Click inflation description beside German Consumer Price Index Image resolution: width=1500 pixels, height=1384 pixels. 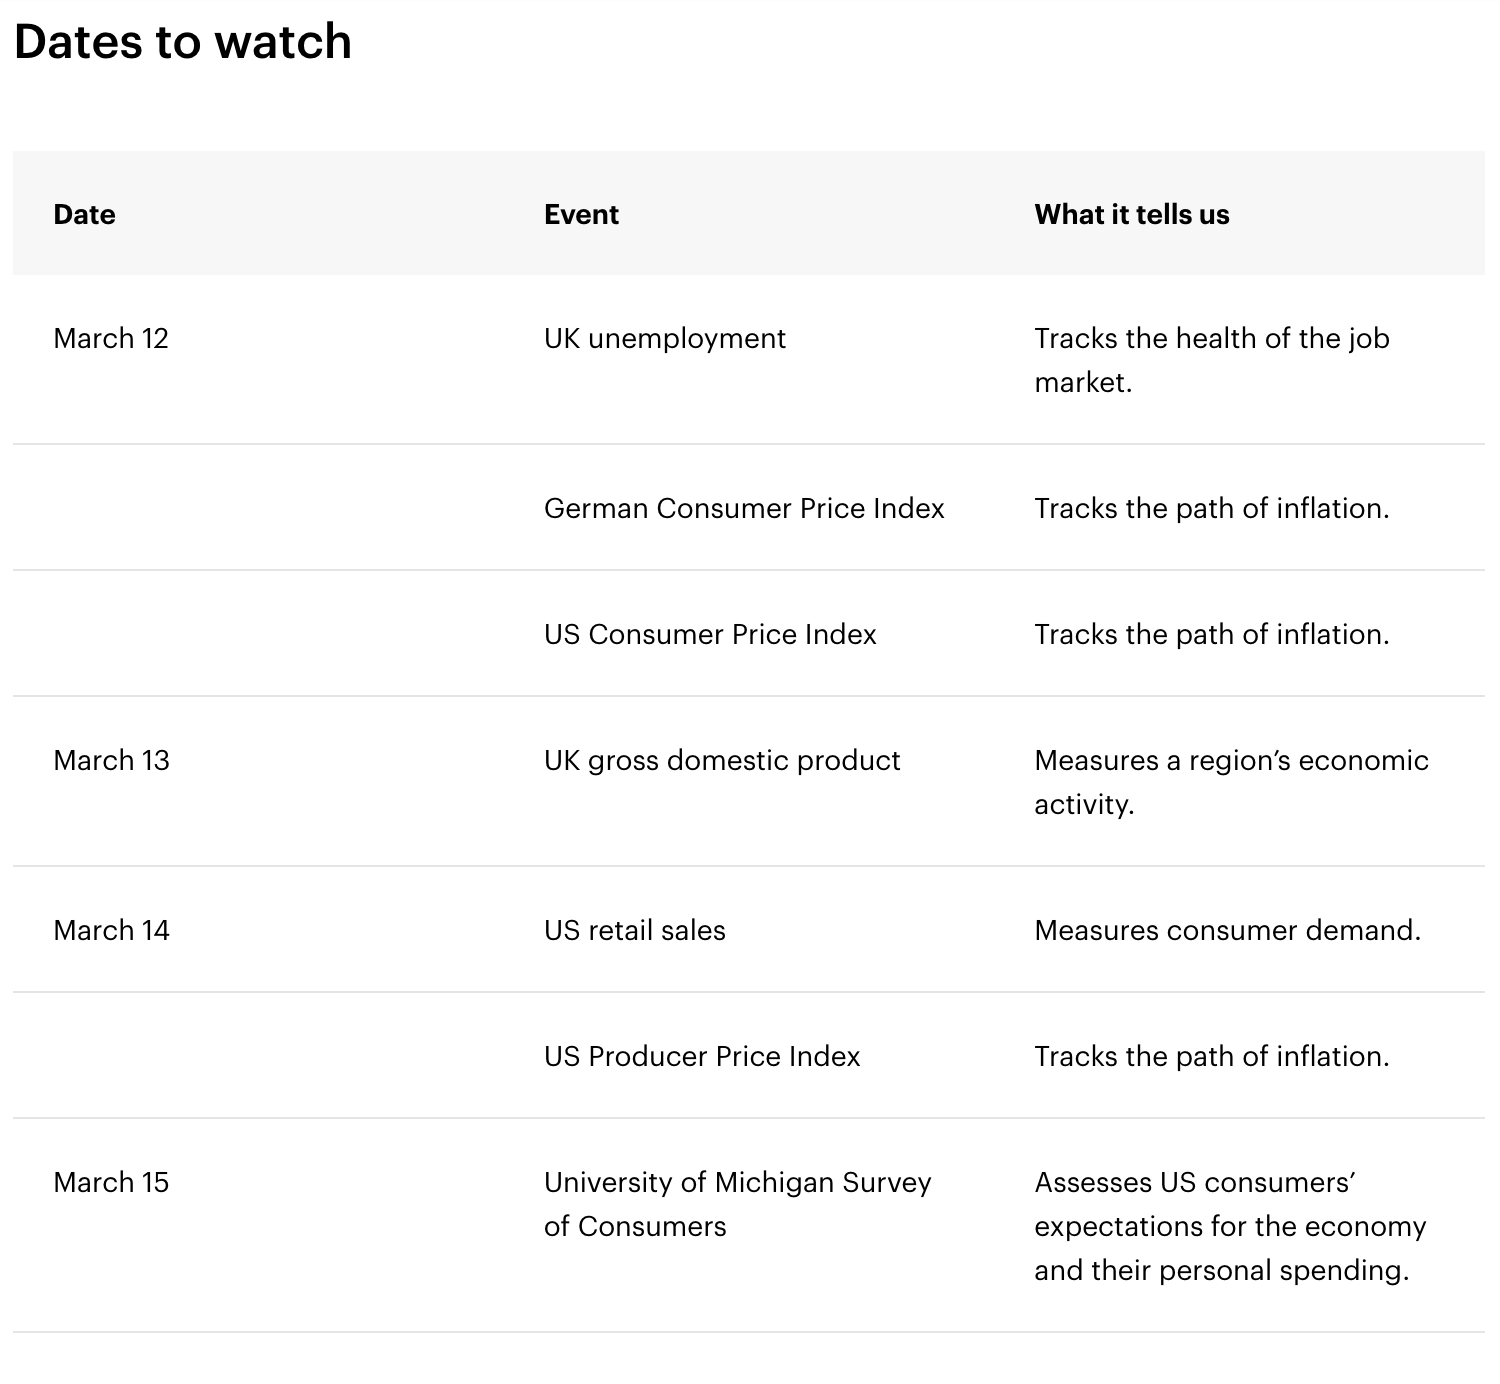(1211, 508)
